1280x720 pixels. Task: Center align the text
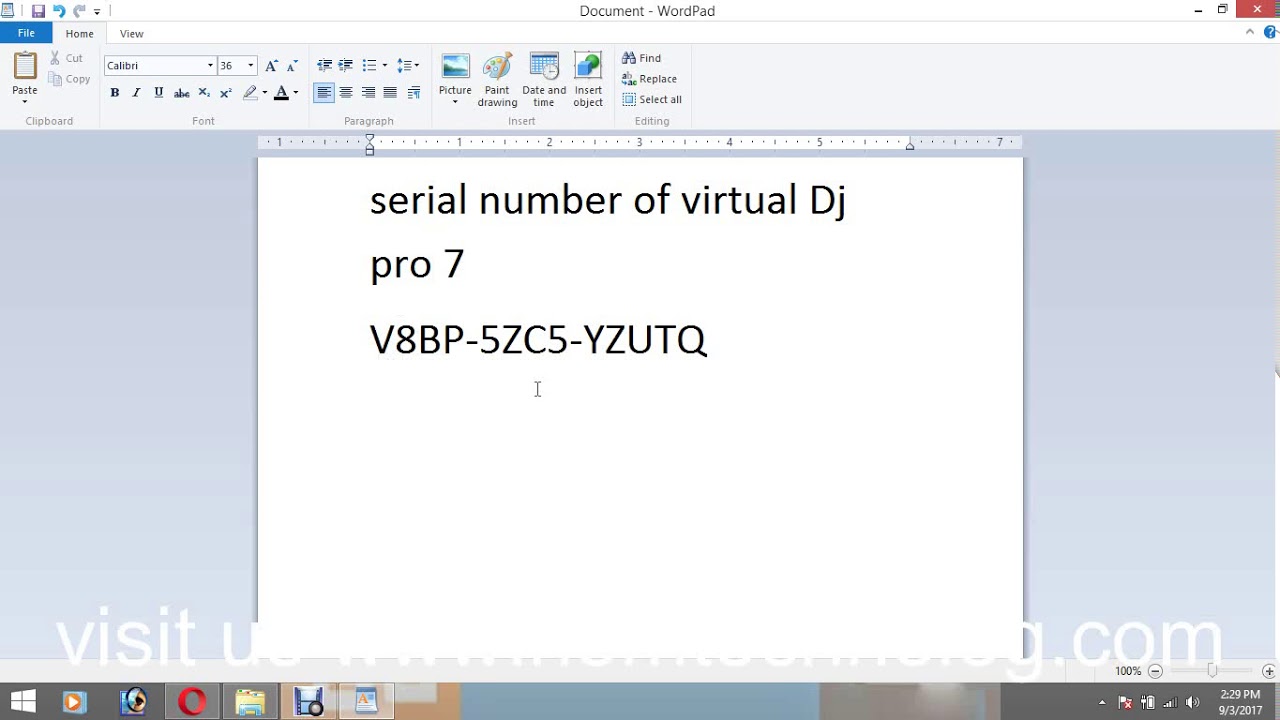[346, 93]
